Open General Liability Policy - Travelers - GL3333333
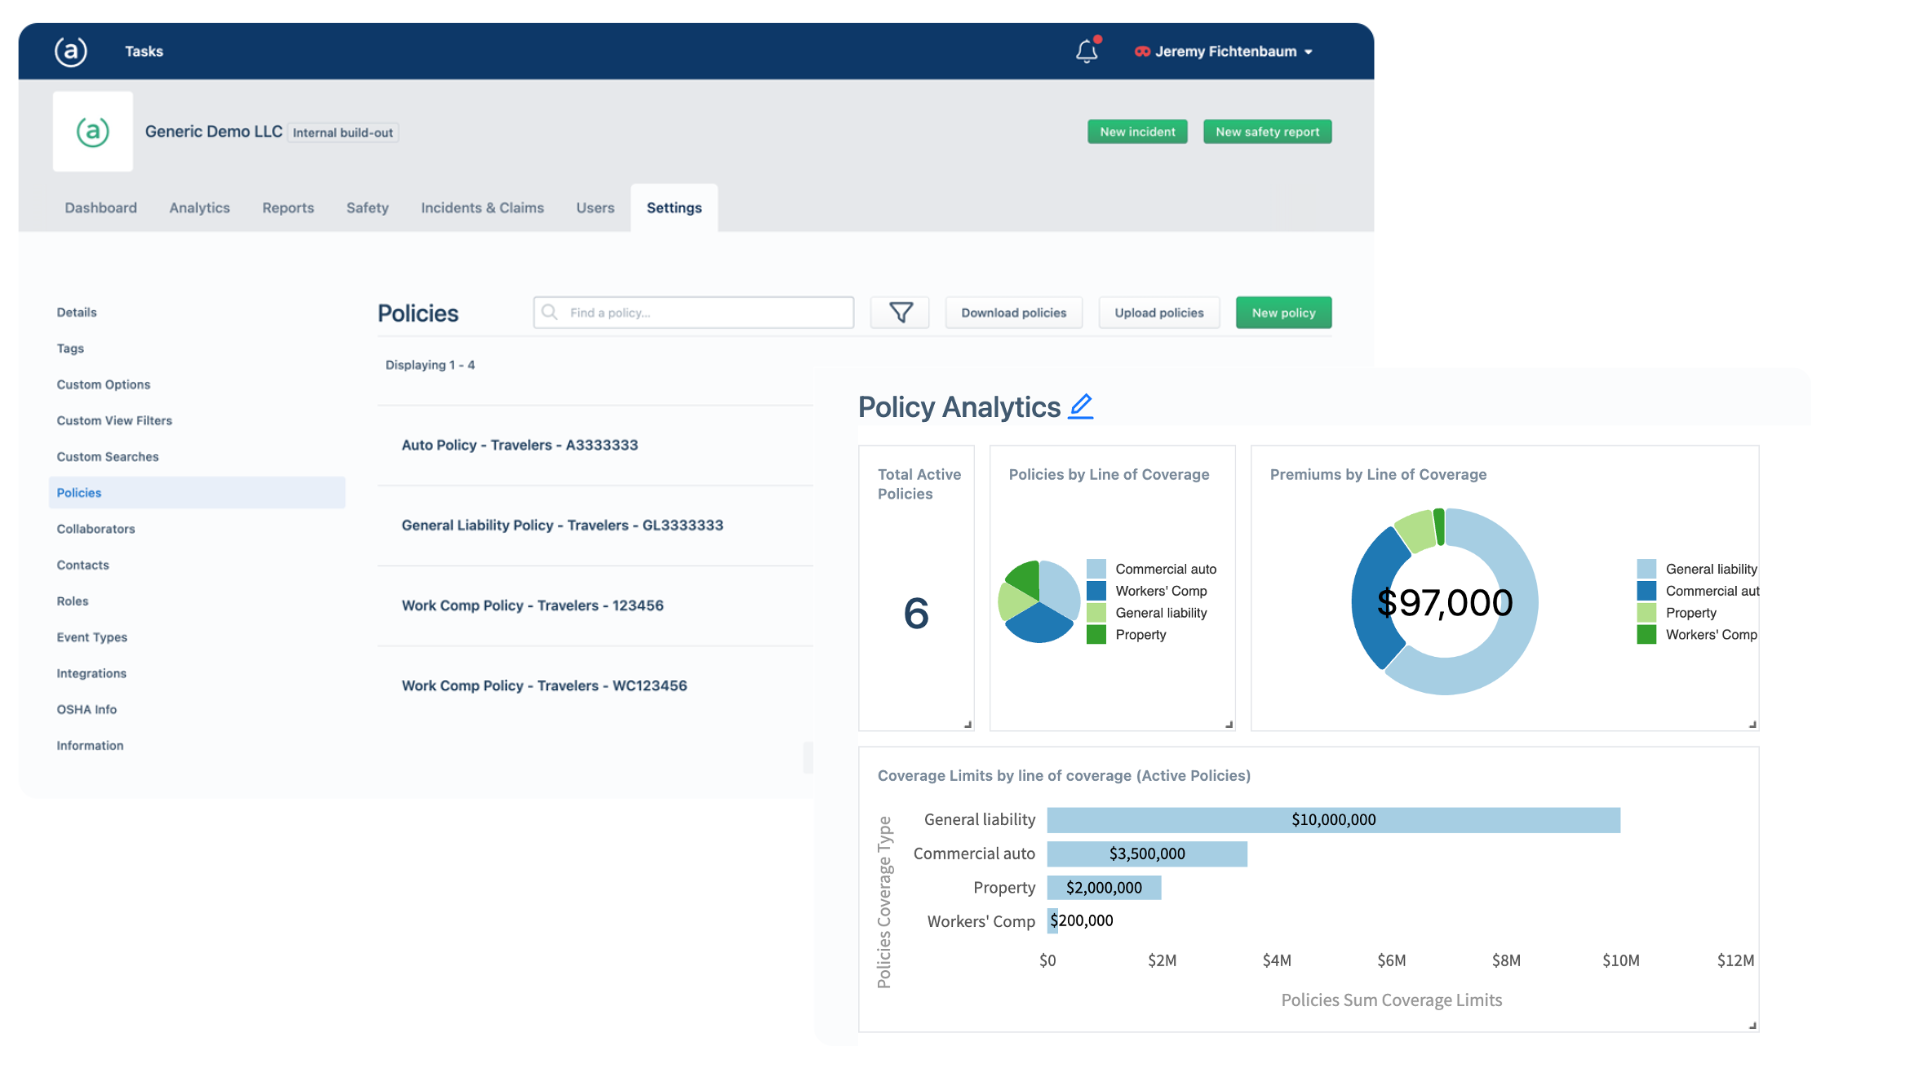The image size is (1920, 1080). 562,525
